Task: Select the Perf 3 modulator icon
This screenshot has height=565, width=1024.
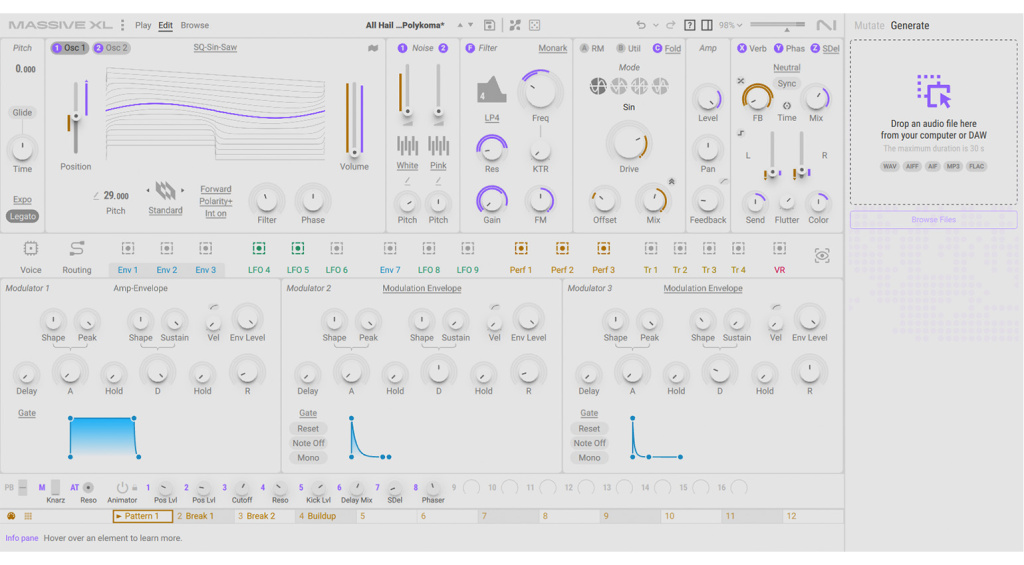Action: (x=603, y=248)
